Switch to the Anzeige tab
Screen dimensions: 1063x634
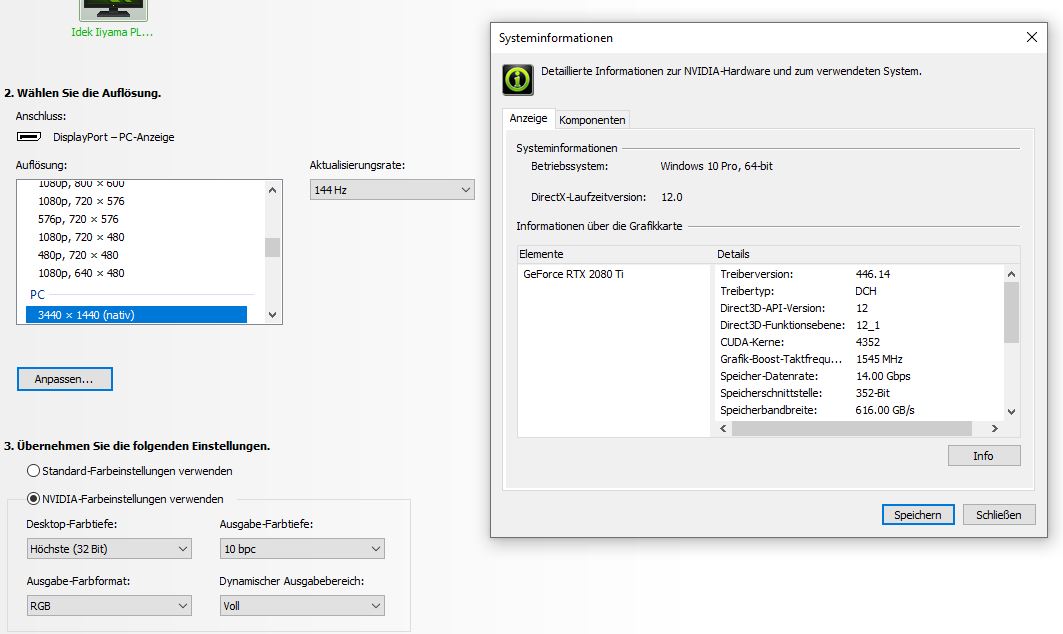(528, 118)
